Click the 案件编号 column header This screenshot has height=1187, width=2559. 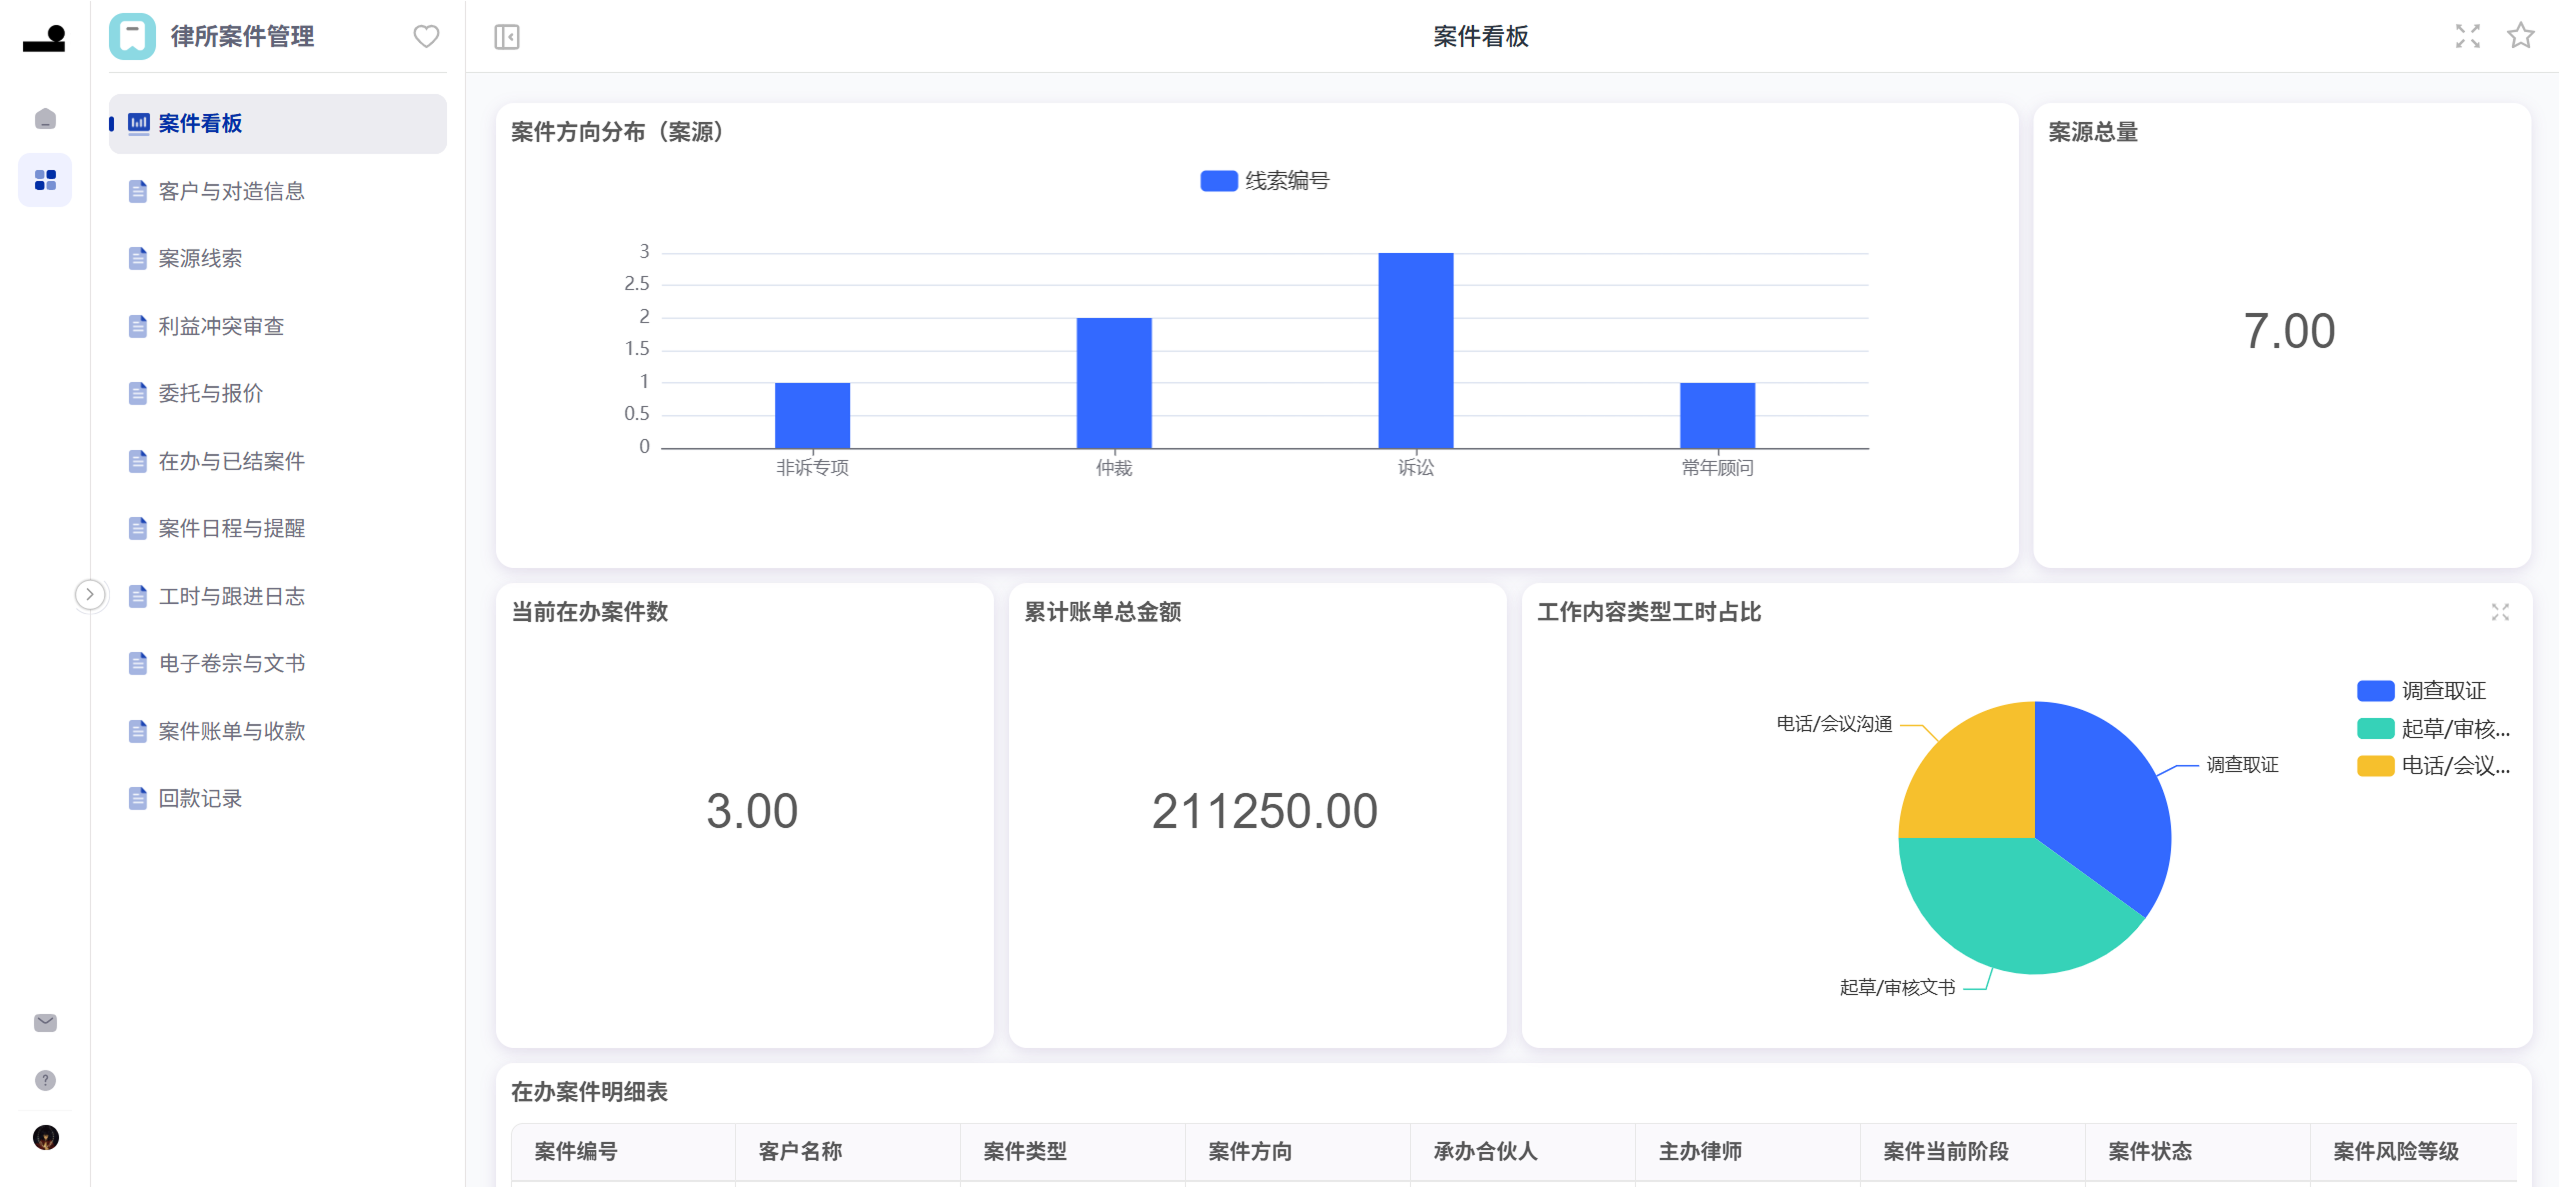(575, 1152)
